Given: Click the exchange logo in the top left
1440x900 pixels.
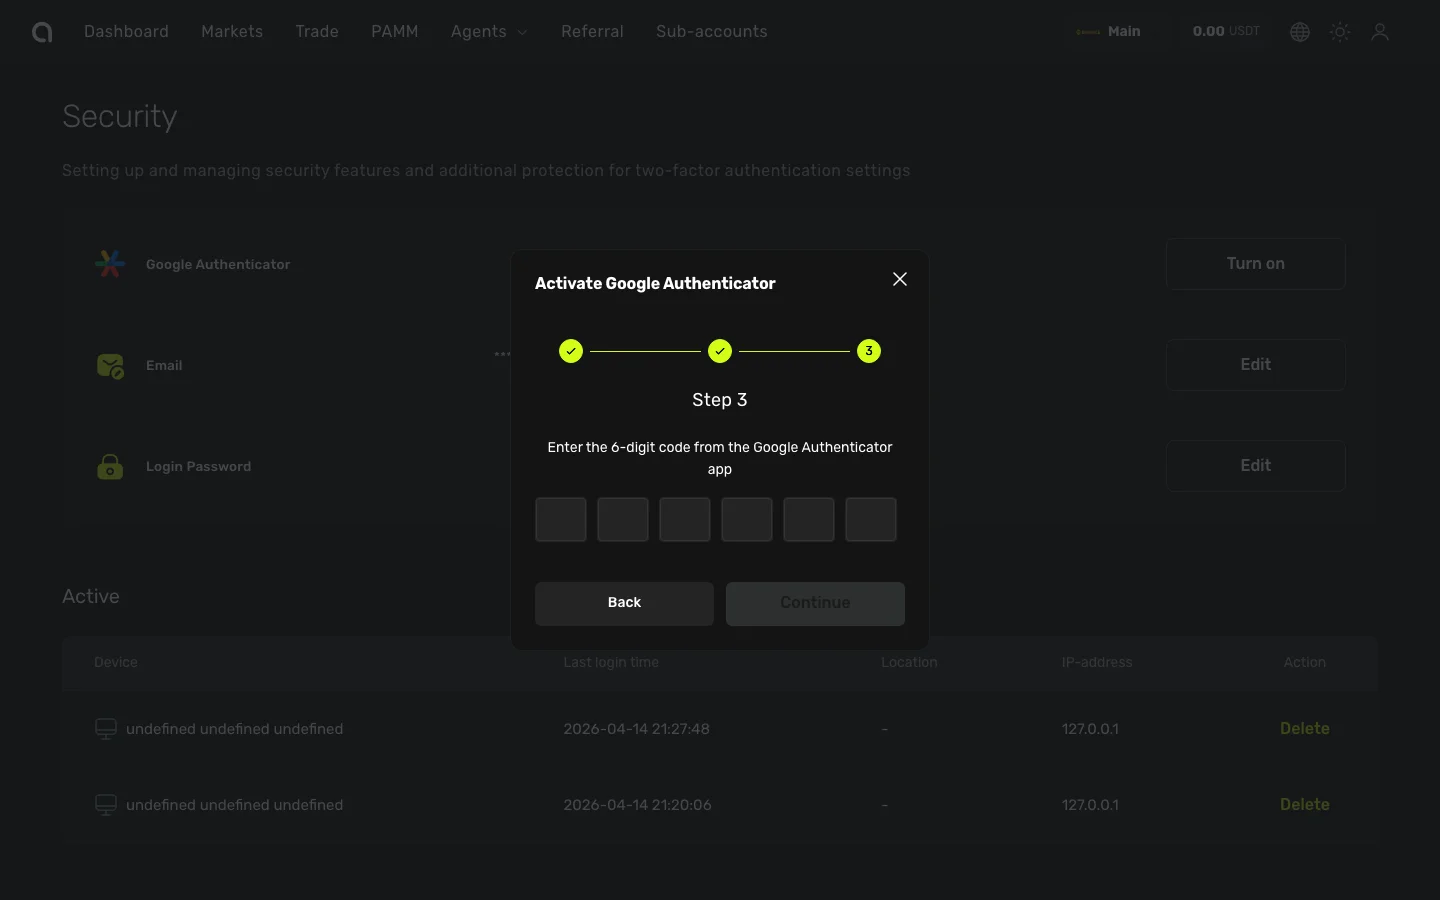Looking at the screenshot, I should tap(41, 31).
